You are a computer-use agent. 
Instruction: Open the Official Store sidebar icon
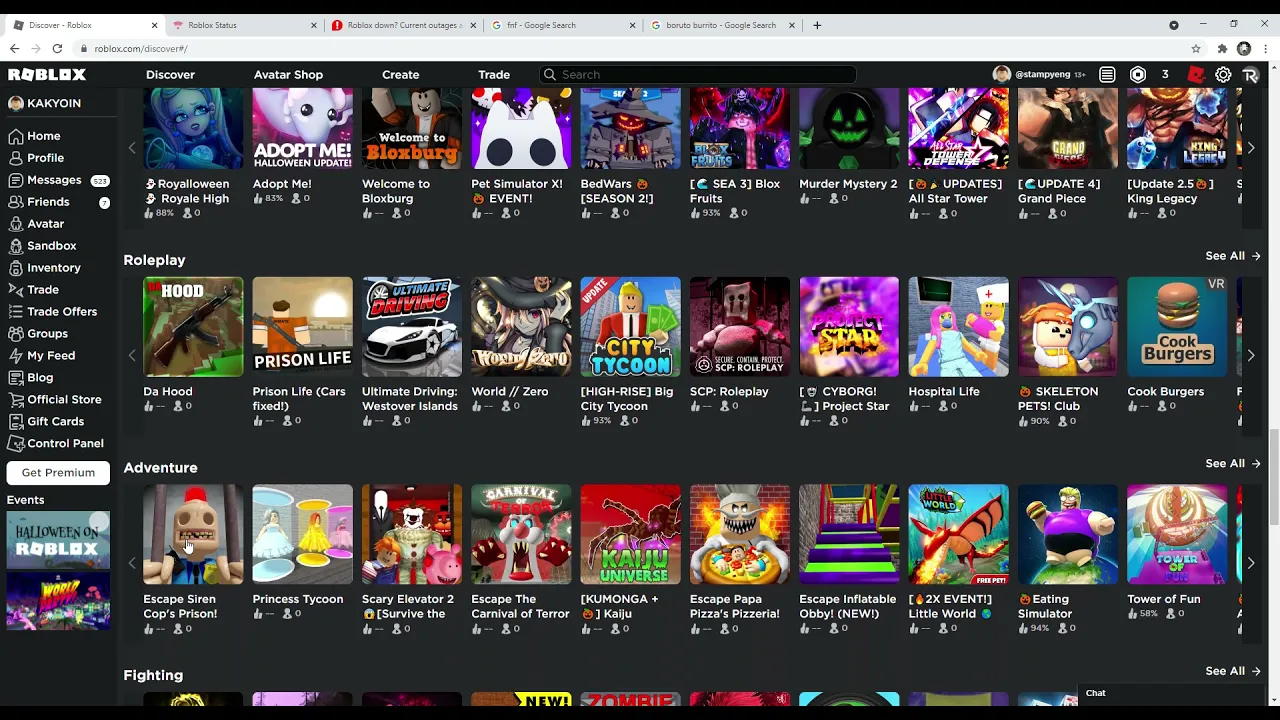[15, 400]
